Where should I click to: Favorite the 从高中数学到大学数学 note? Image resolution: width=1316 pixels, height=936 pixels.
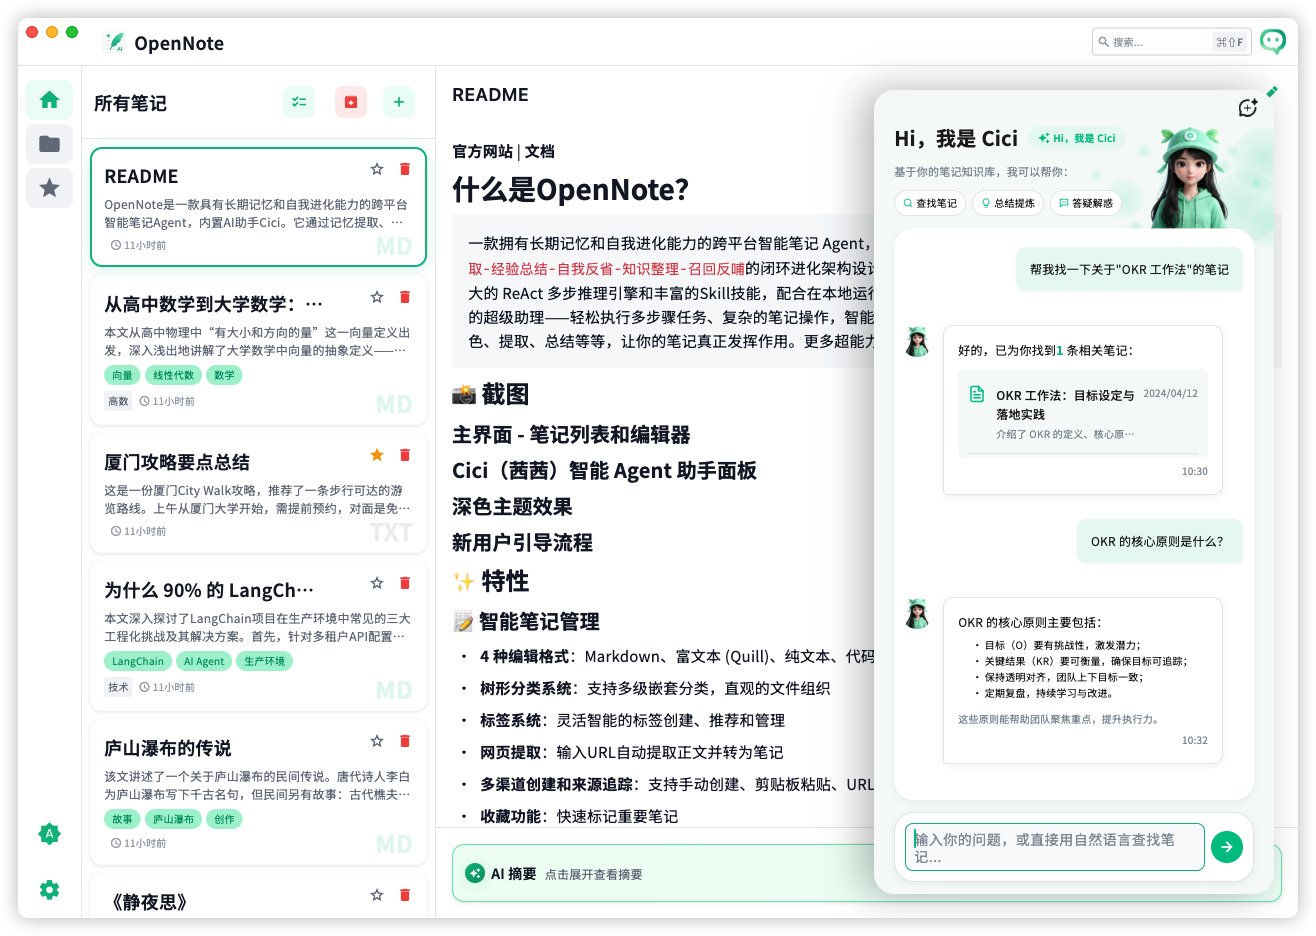point(377,297)
